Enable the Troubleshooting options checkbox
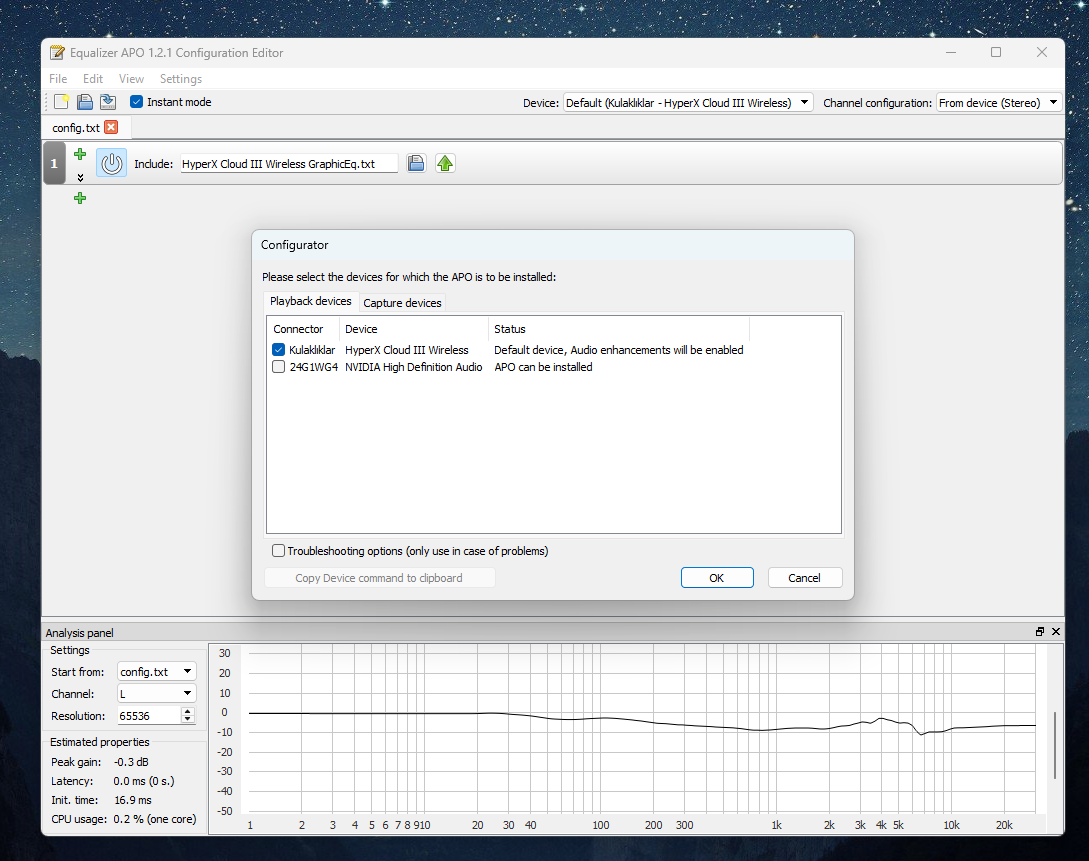Viewport: 1089px width, 861px height. click(x=279, y=551)
